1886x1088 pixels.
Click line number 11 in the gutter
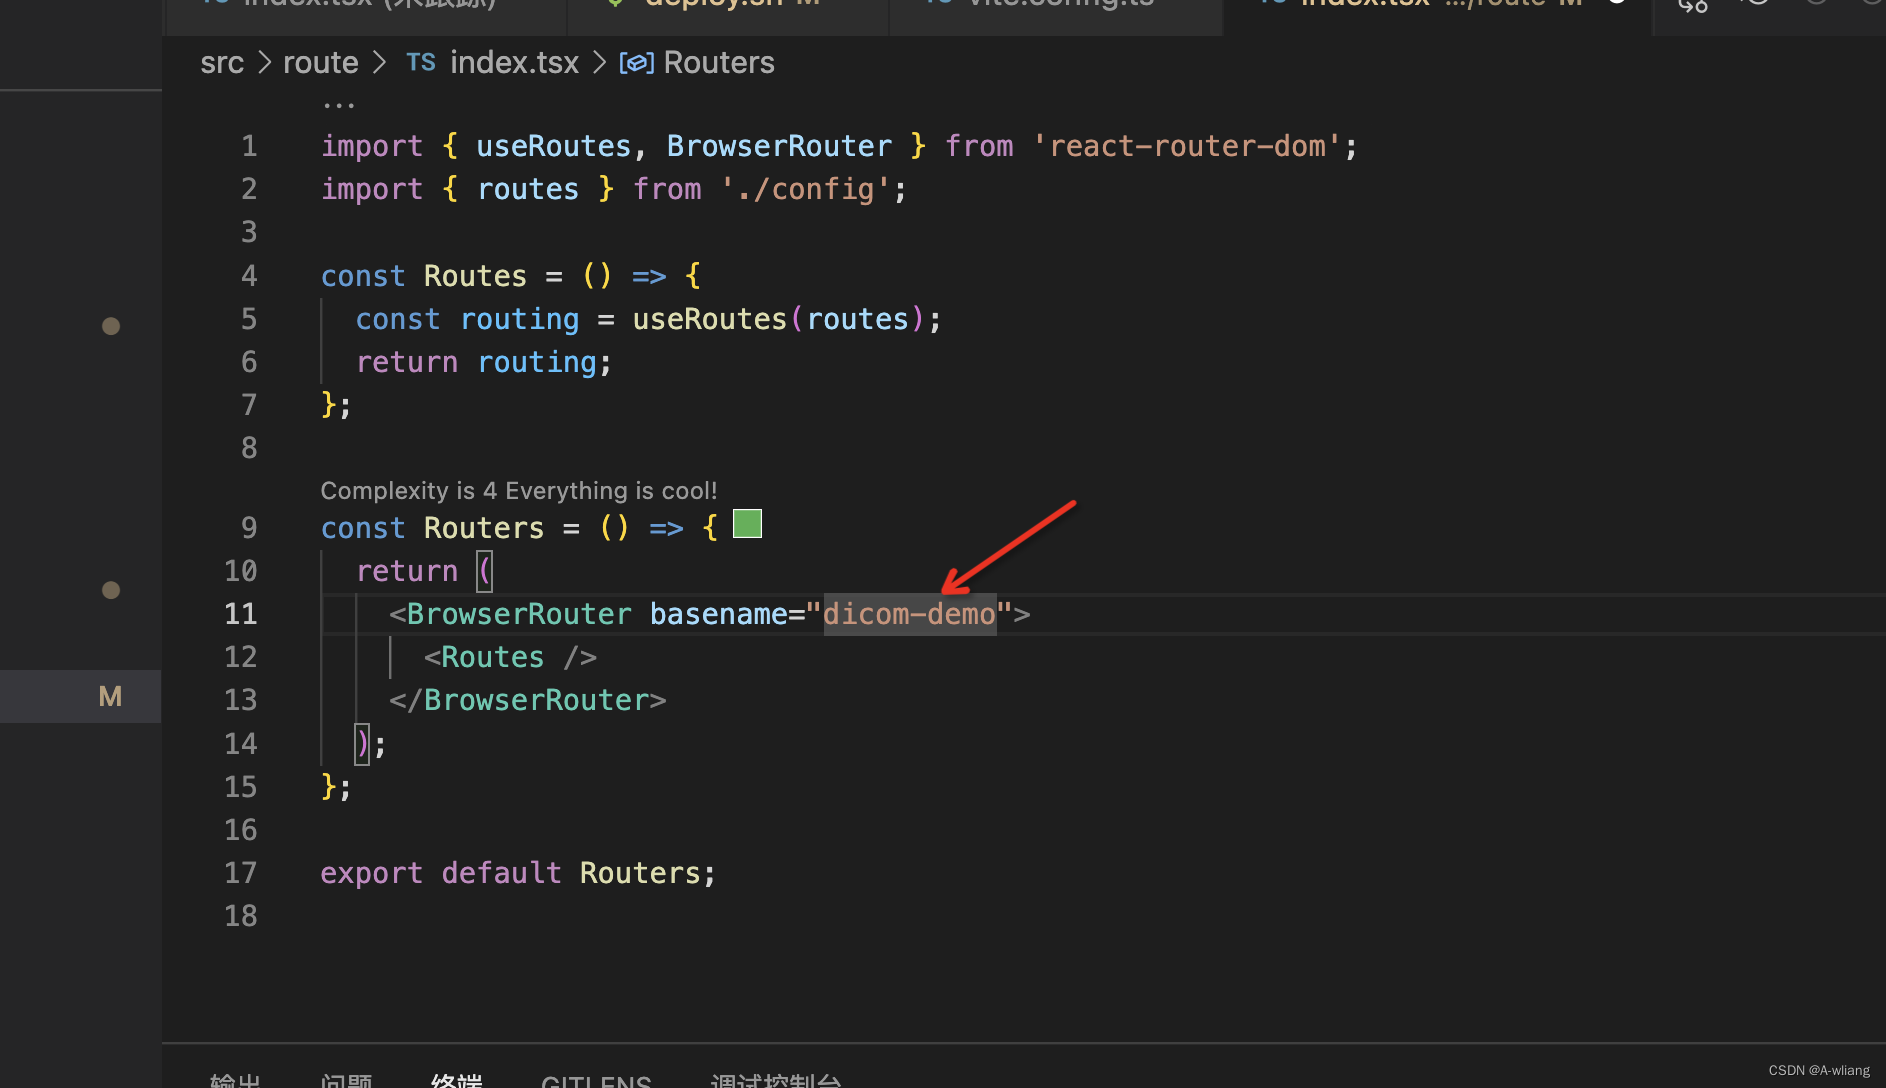[x=241, y=614]
